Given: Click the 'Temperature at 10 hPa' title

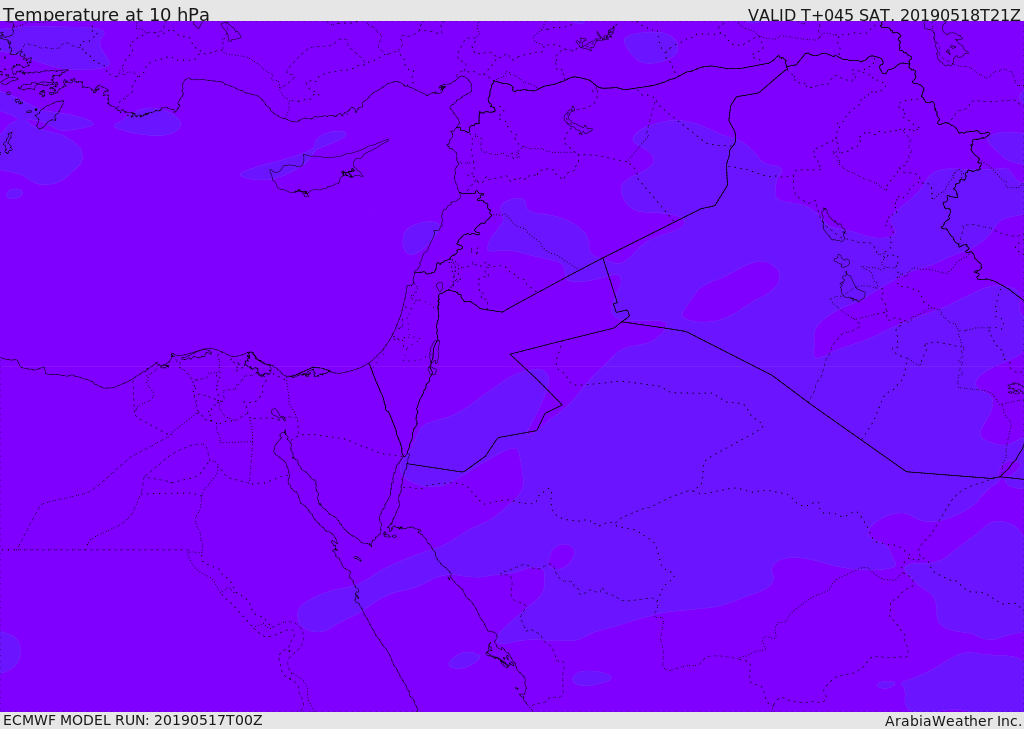Looking at the screenshot, I should point(106,14).
